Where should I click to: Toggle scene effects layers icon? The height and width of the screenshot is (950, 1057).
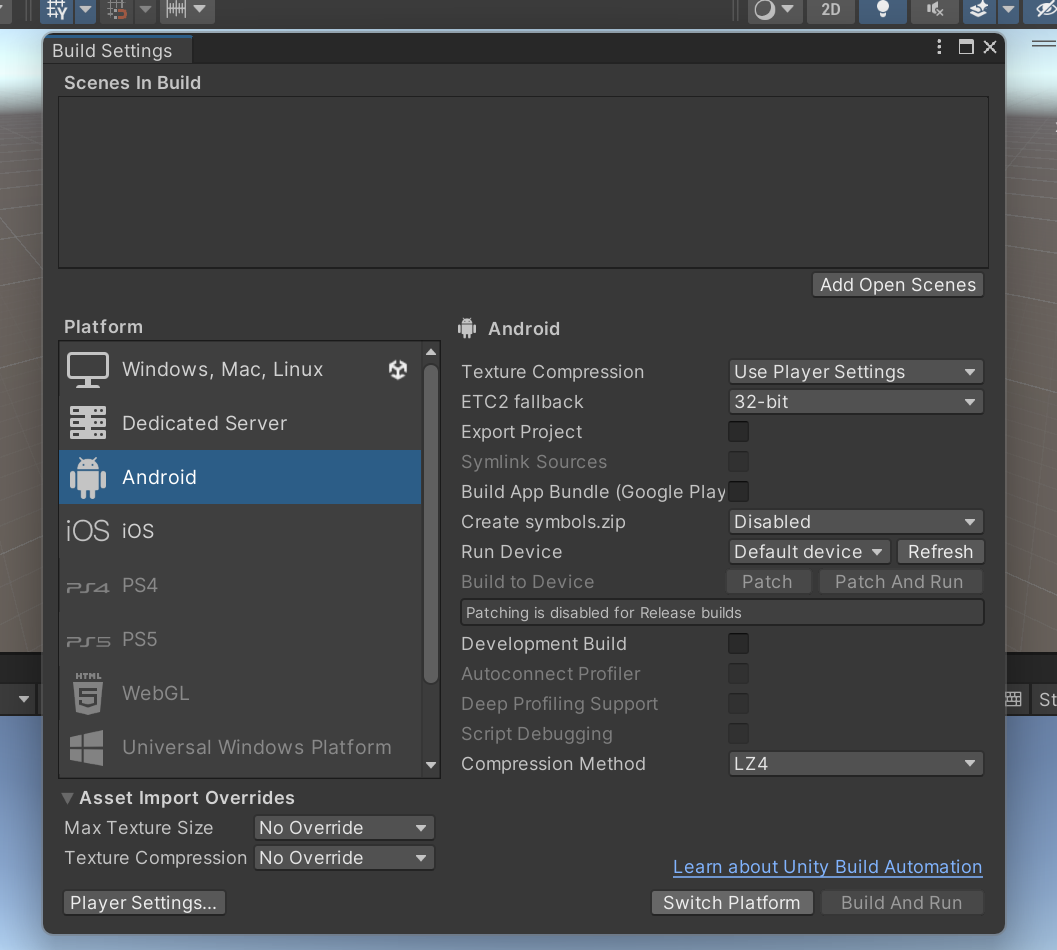pos(979,10)
